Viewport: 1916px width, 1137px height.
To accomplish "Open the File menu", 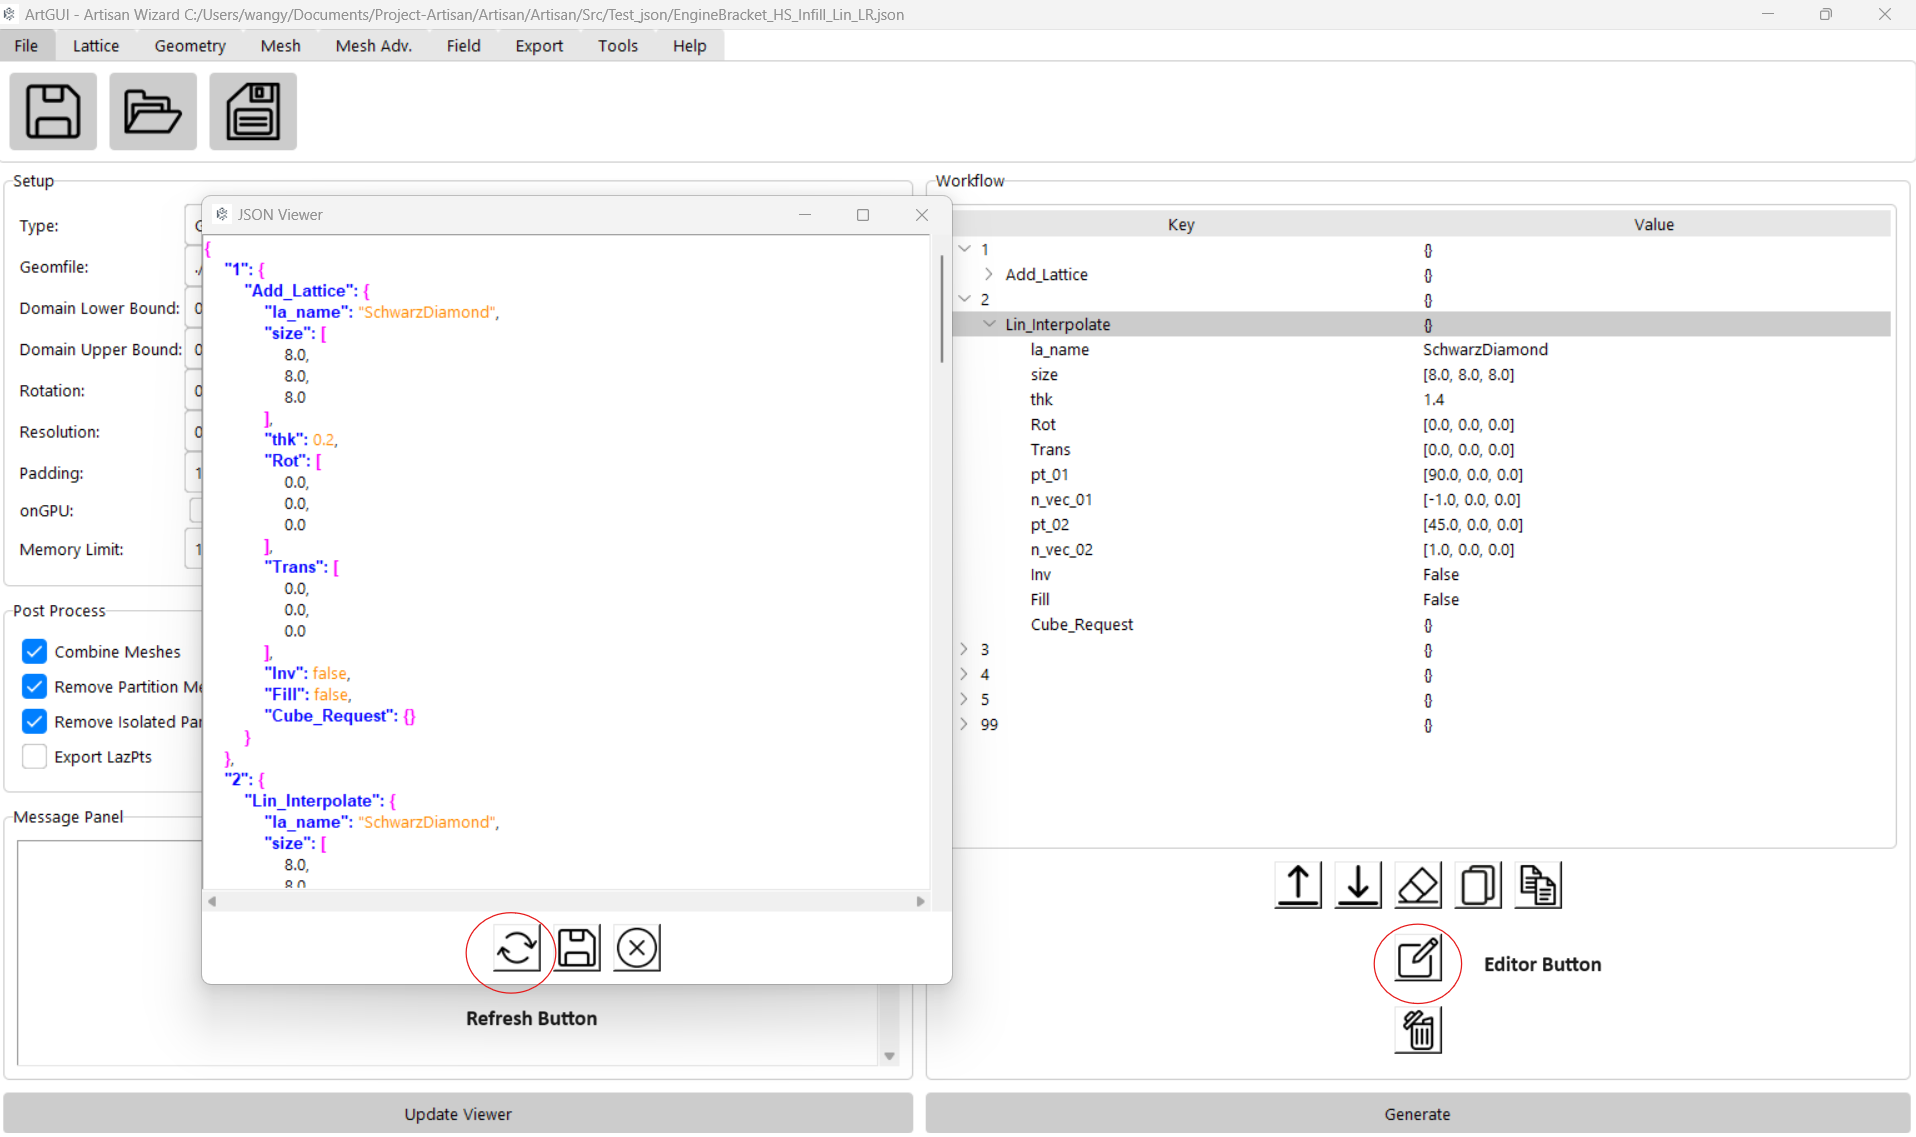I will tap(27, 46).
